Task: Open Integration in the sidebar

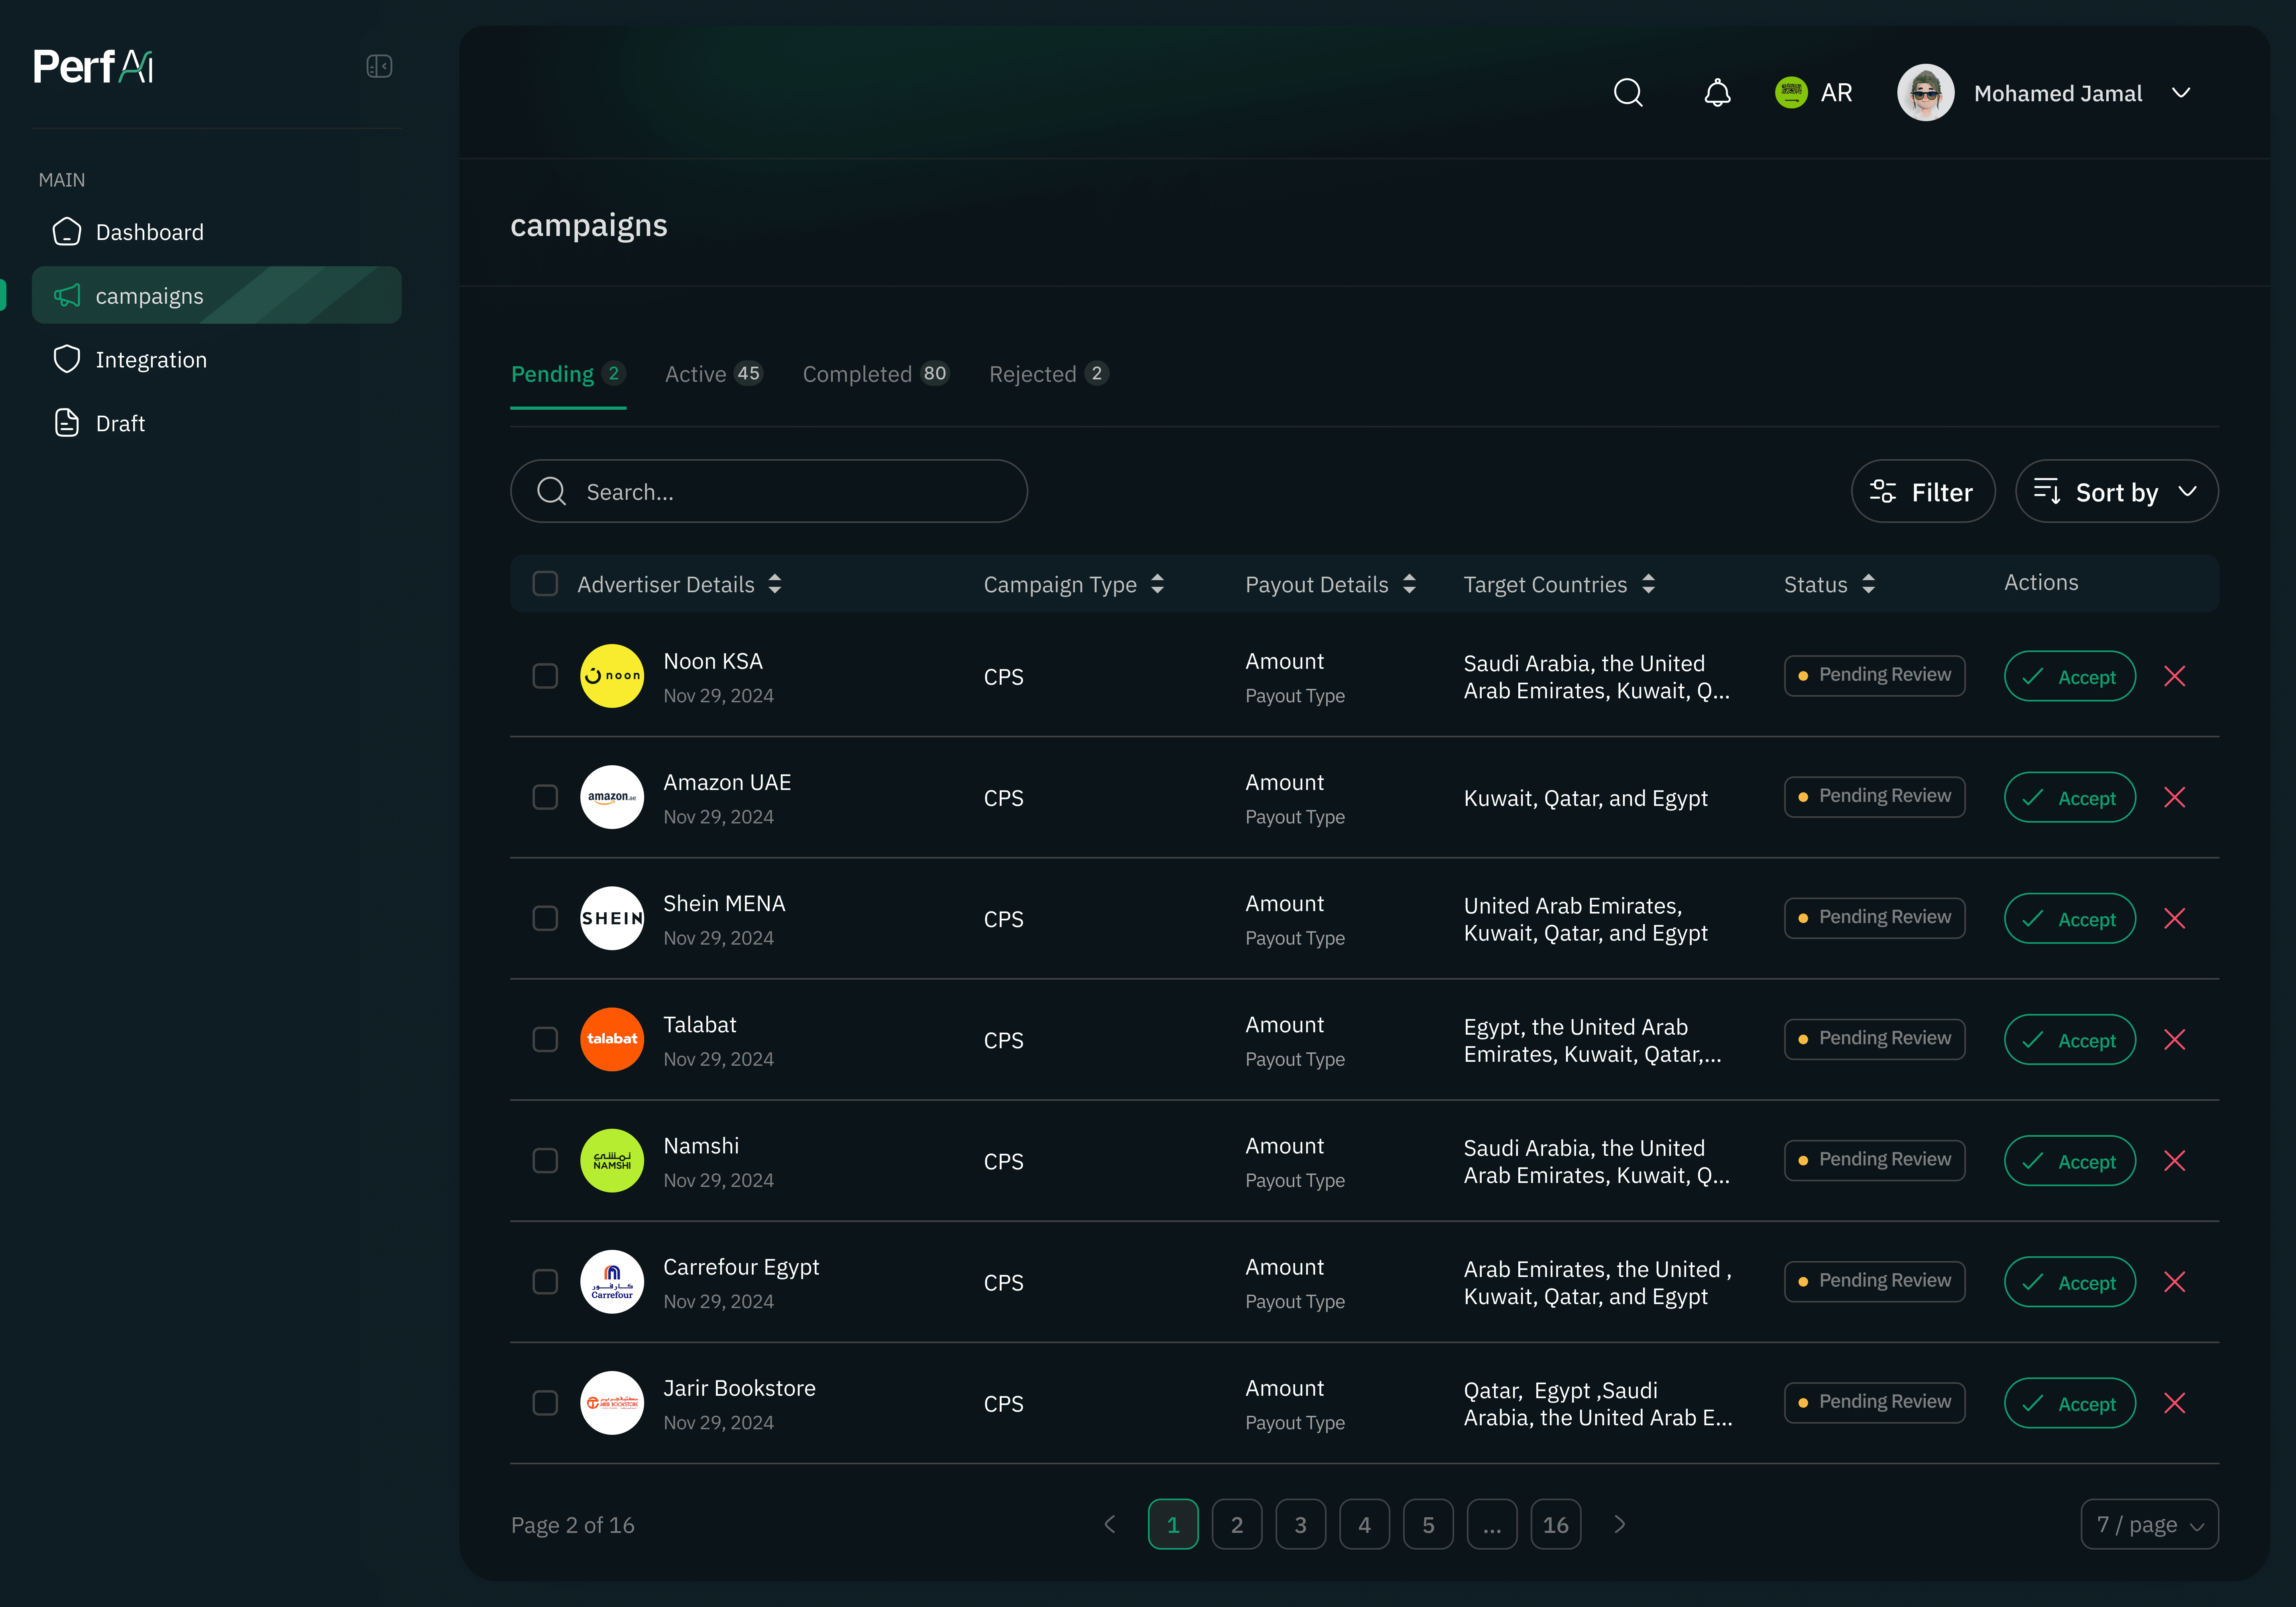Action: click(217, 360)
